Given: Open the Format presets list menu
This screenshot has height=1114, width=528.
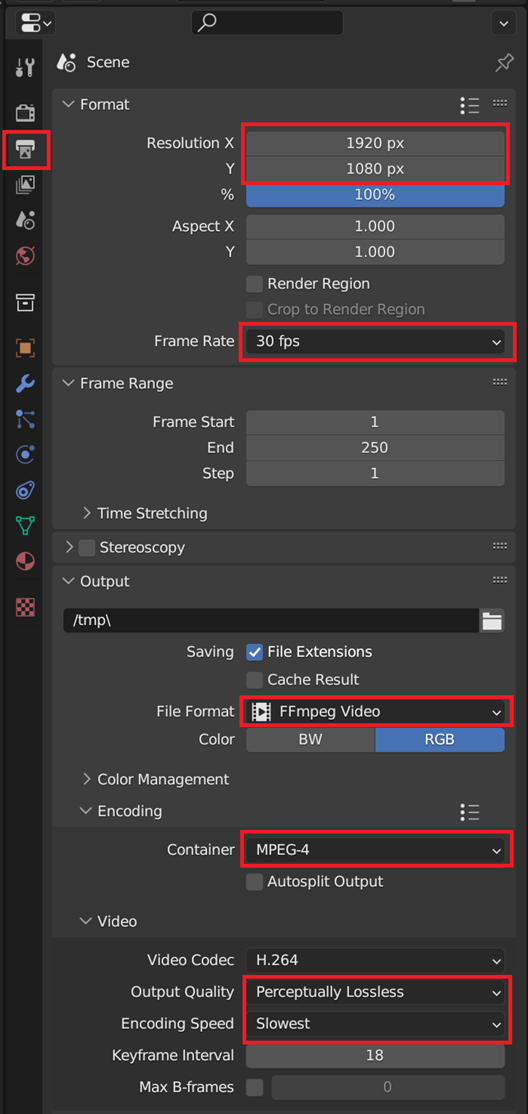Looking at the screenshot, I should (470, 104).
